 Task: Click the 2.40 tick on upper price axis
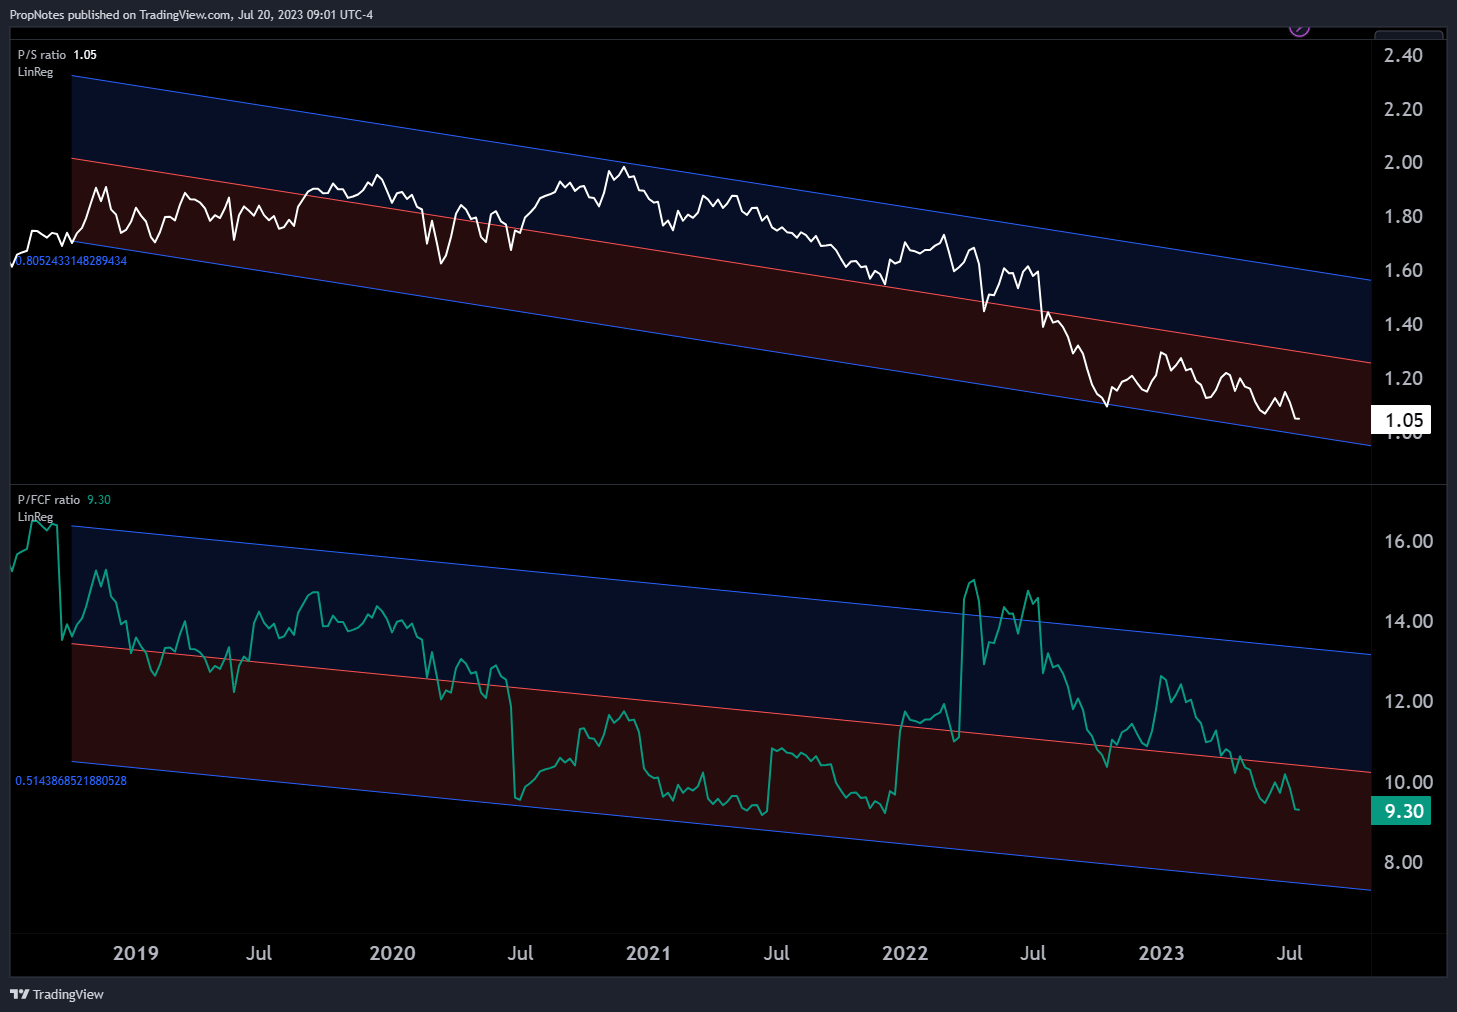point(1403,56)
